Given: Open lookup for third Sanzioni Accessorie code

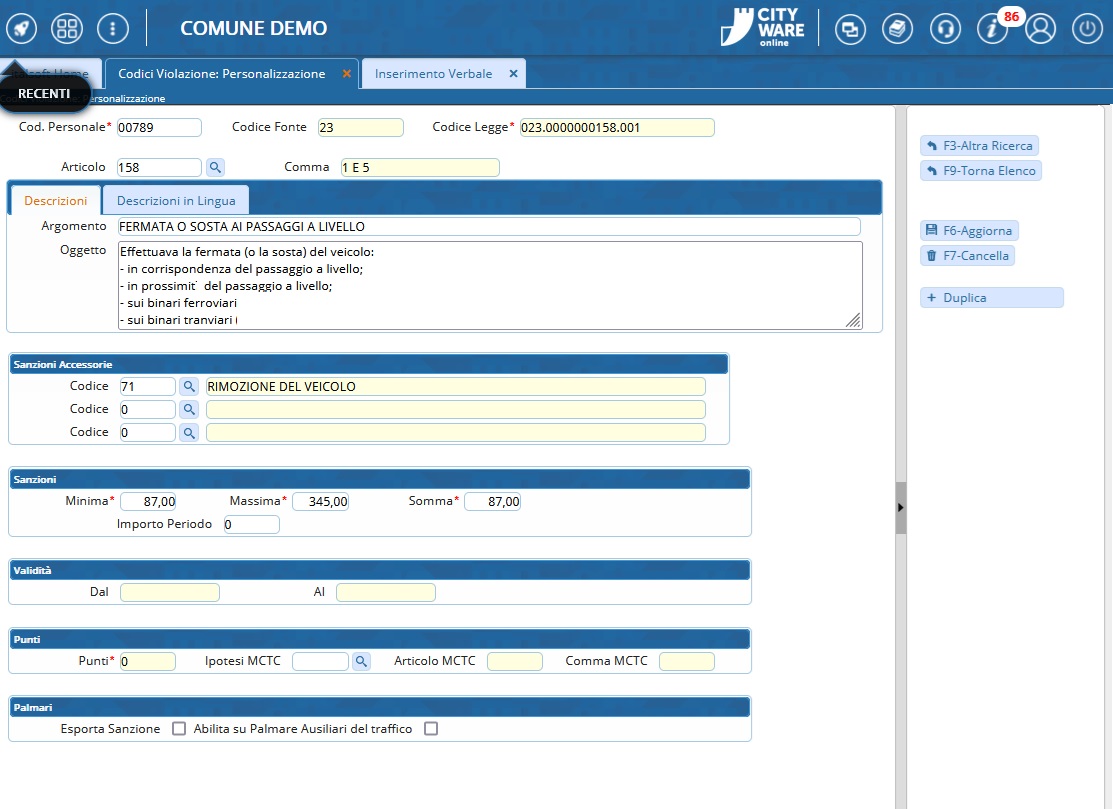Looking at the screenshot, I should coord(188,432).
